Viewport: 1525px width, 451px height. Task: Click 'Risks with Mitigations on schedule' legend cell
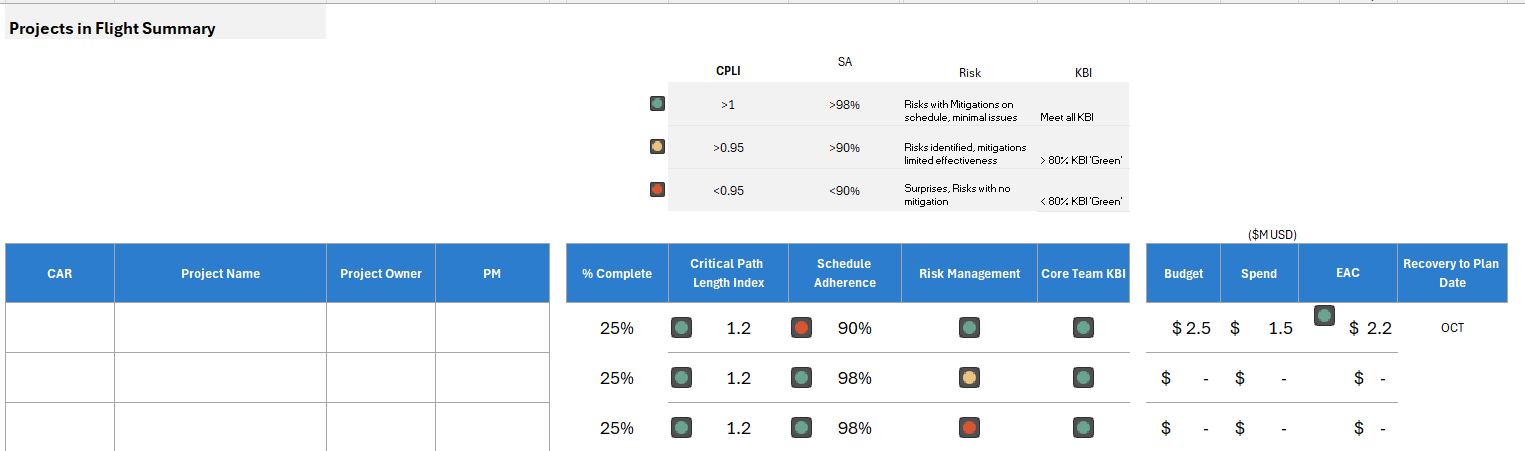969,104
